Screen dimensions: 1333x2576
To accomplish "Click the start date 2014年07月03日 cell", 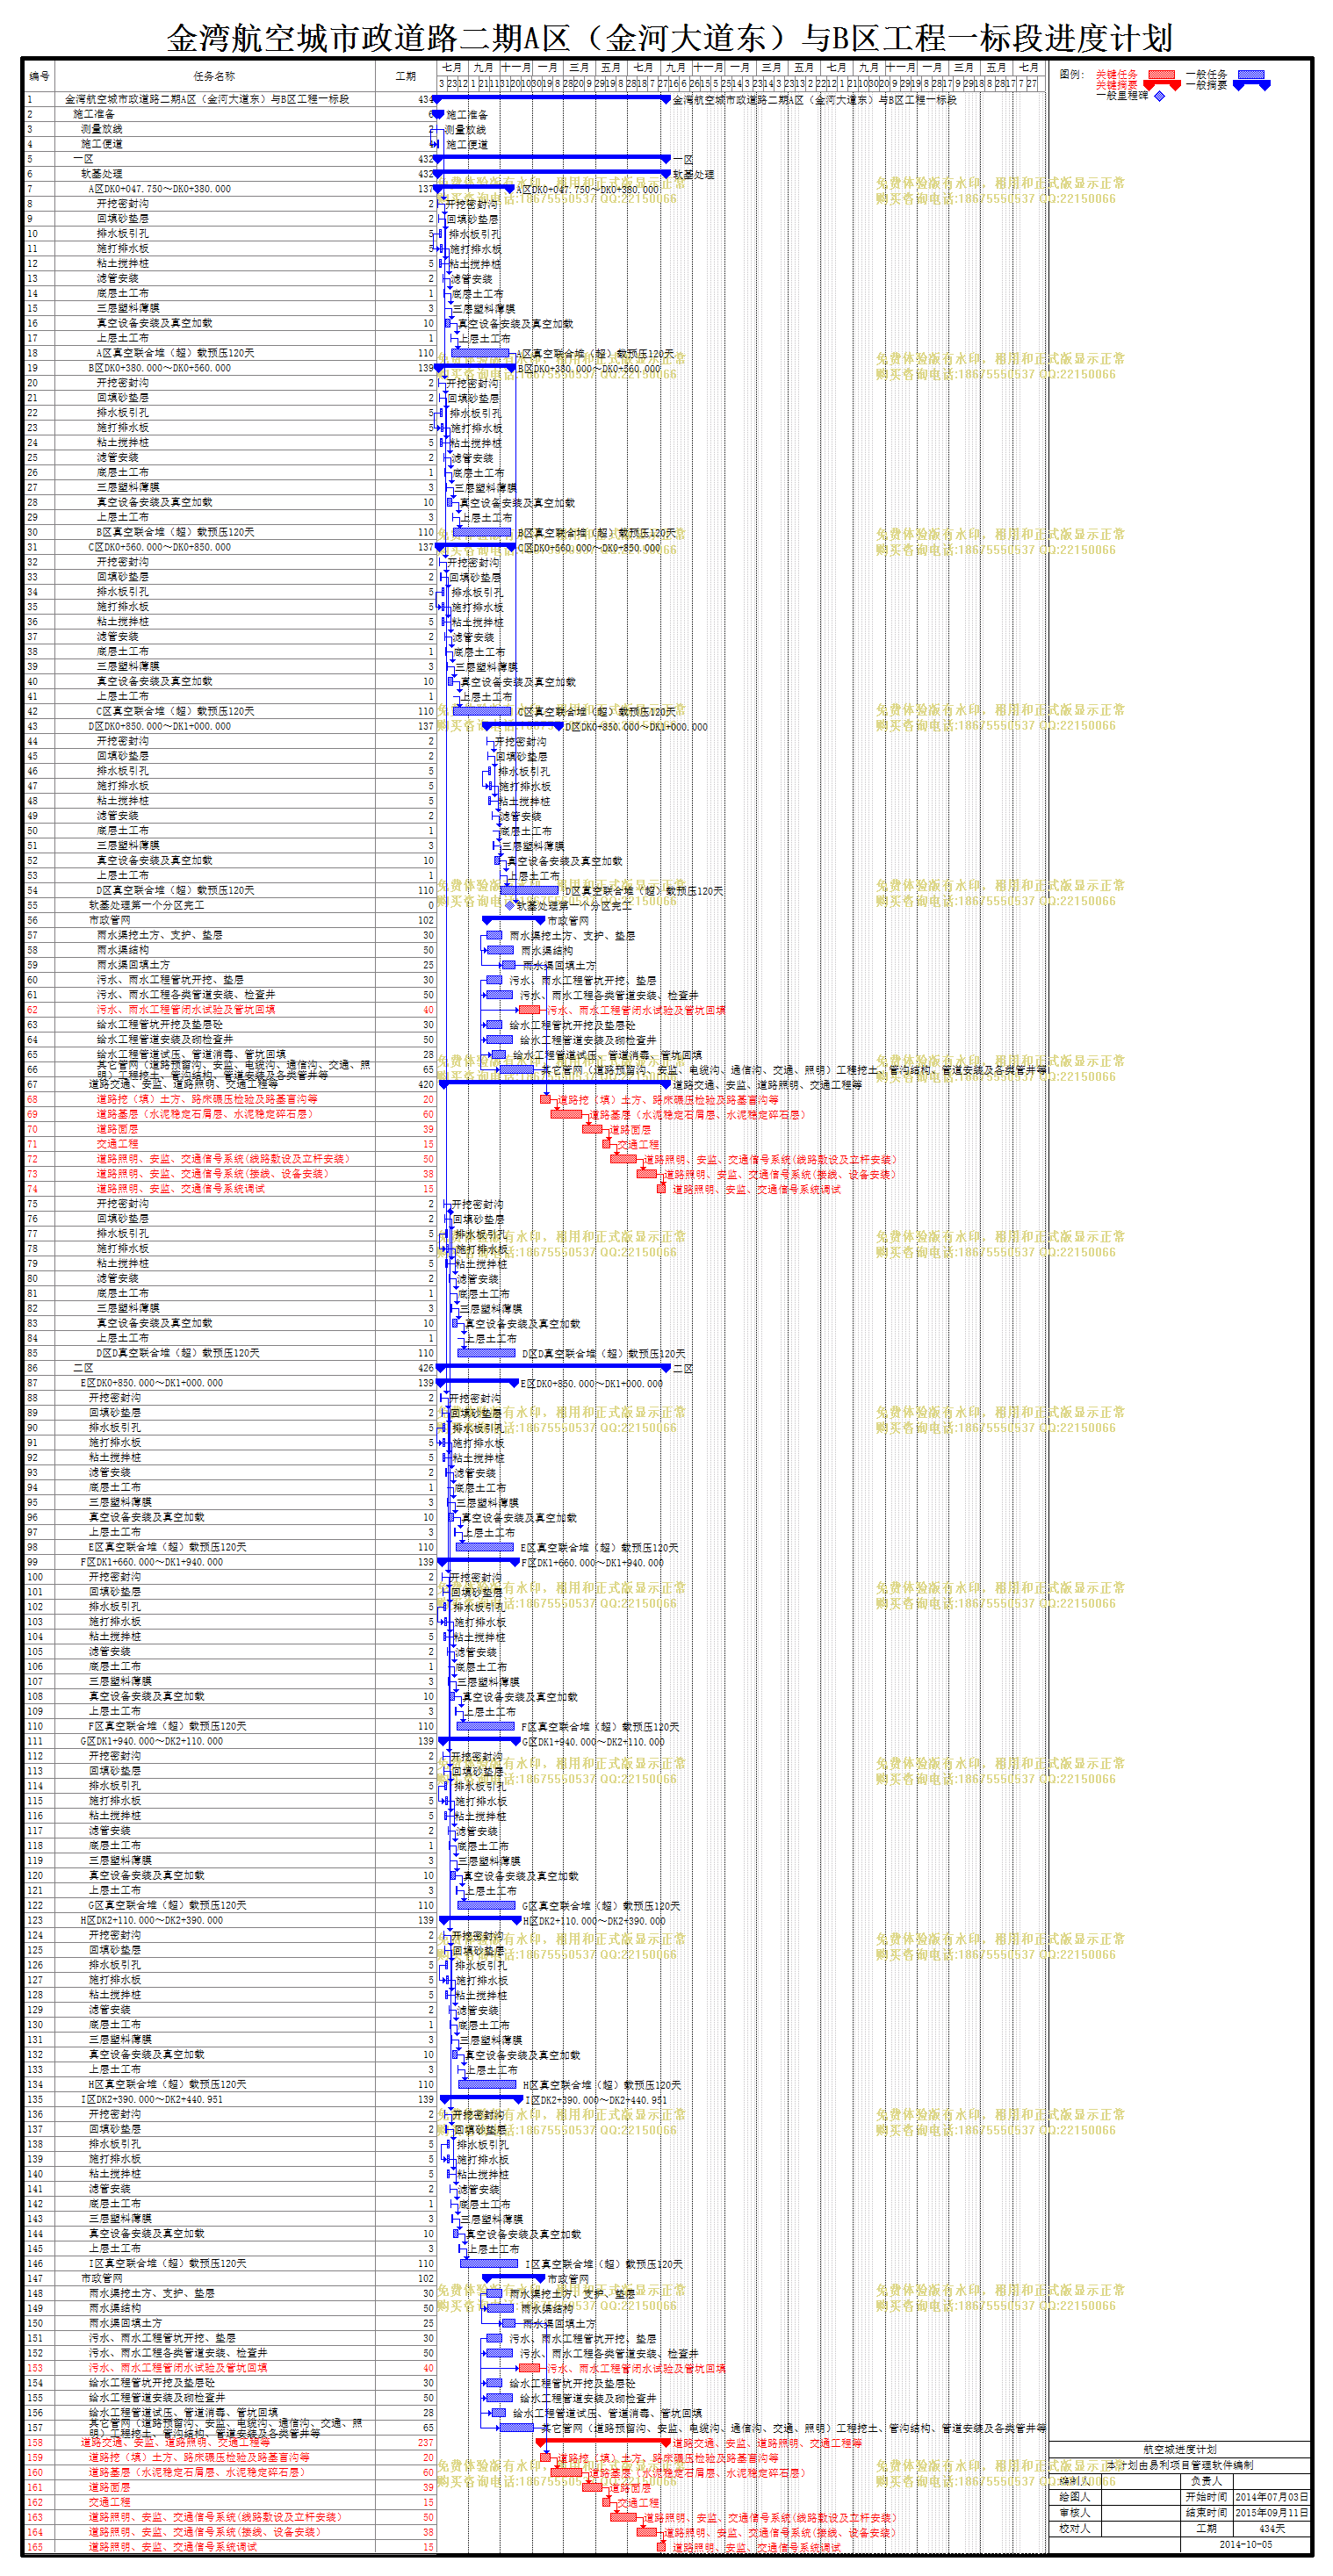I will pos(1271,2496).
